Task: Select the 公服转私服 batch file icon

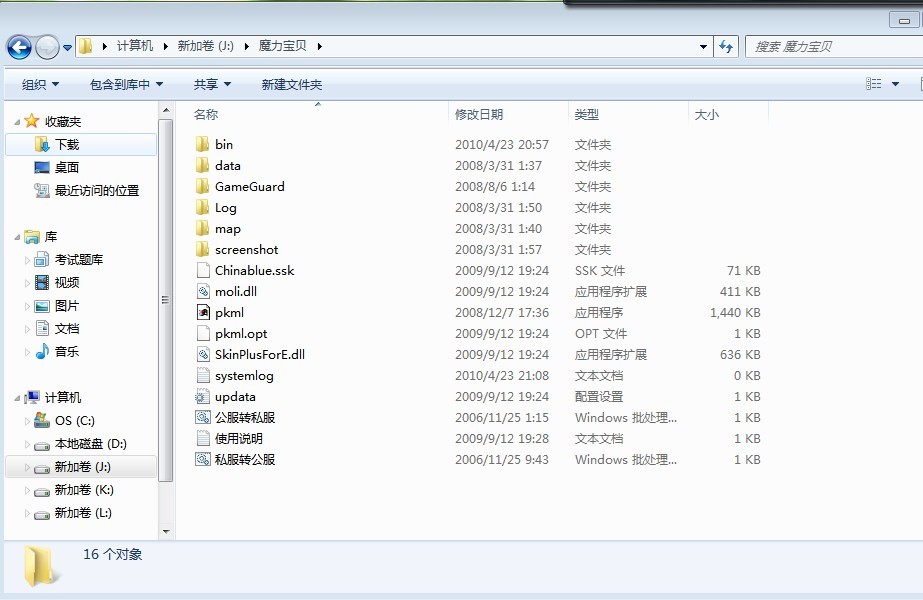Action: pyautogui.click(x=202, y=418)
